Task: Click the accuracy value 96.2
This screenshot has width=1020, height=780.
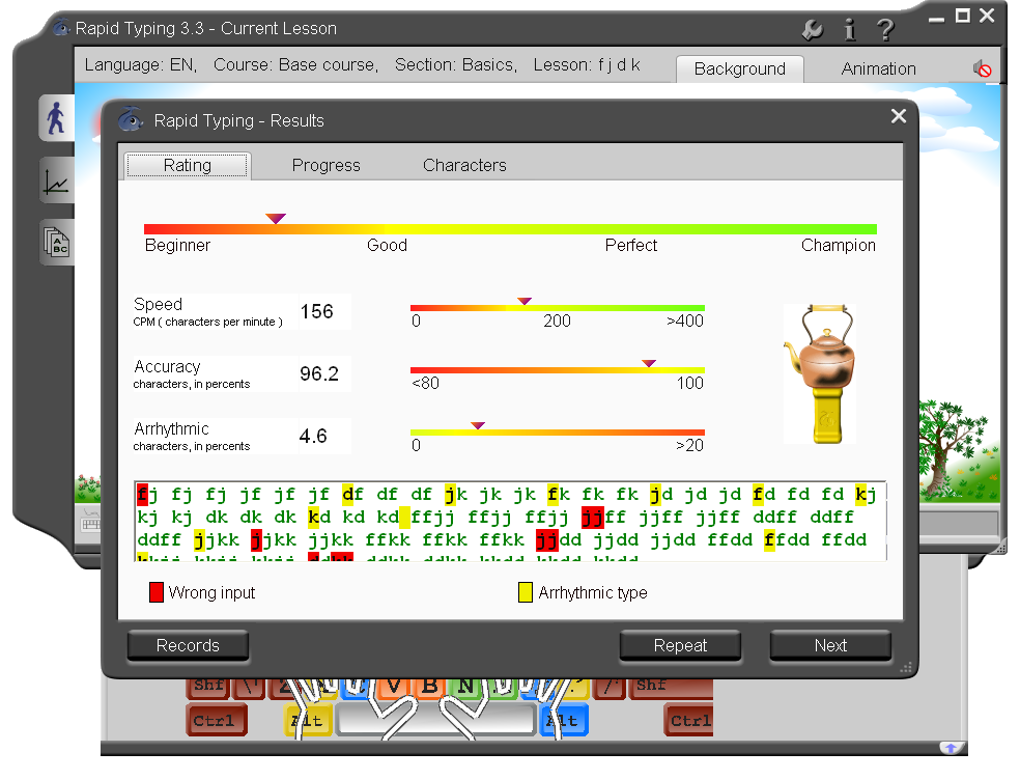Action: tap(319, 374)
